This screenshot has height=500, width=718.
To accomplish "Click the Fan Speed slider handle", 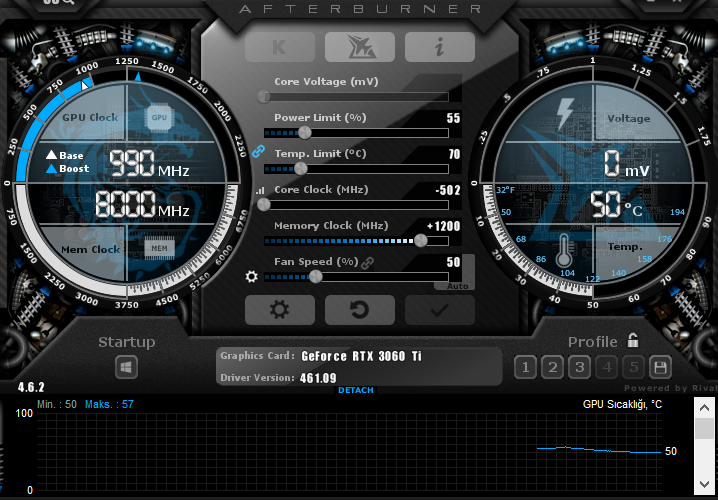I will tap(315, 277).
